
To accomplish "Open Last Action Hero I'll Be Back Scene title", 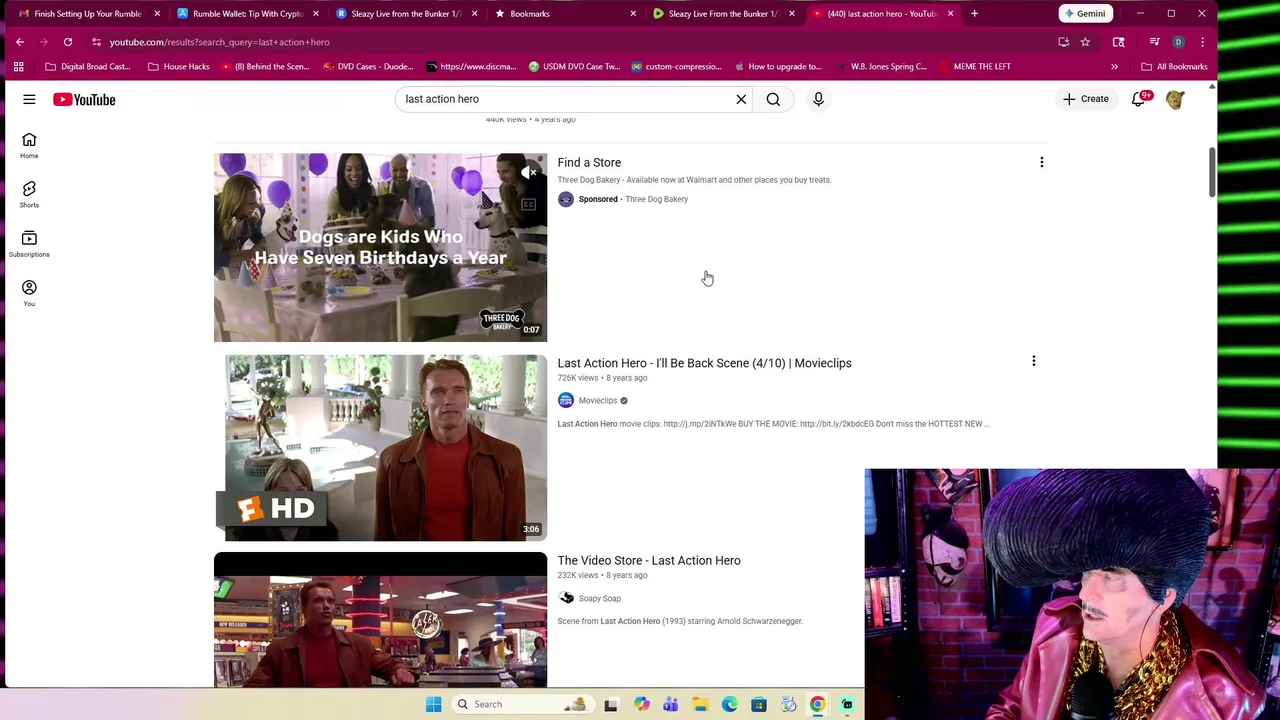I will tap(704, 363).
